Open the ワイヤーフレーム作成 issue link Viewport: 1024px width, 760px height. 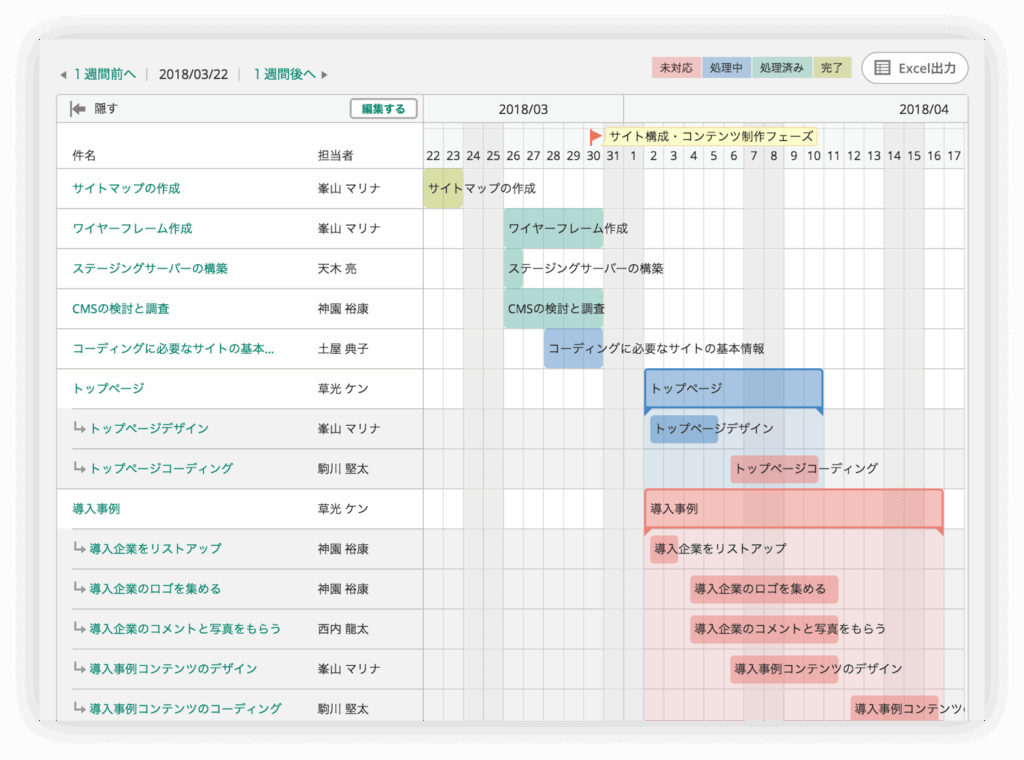click(x=132, y=228)
